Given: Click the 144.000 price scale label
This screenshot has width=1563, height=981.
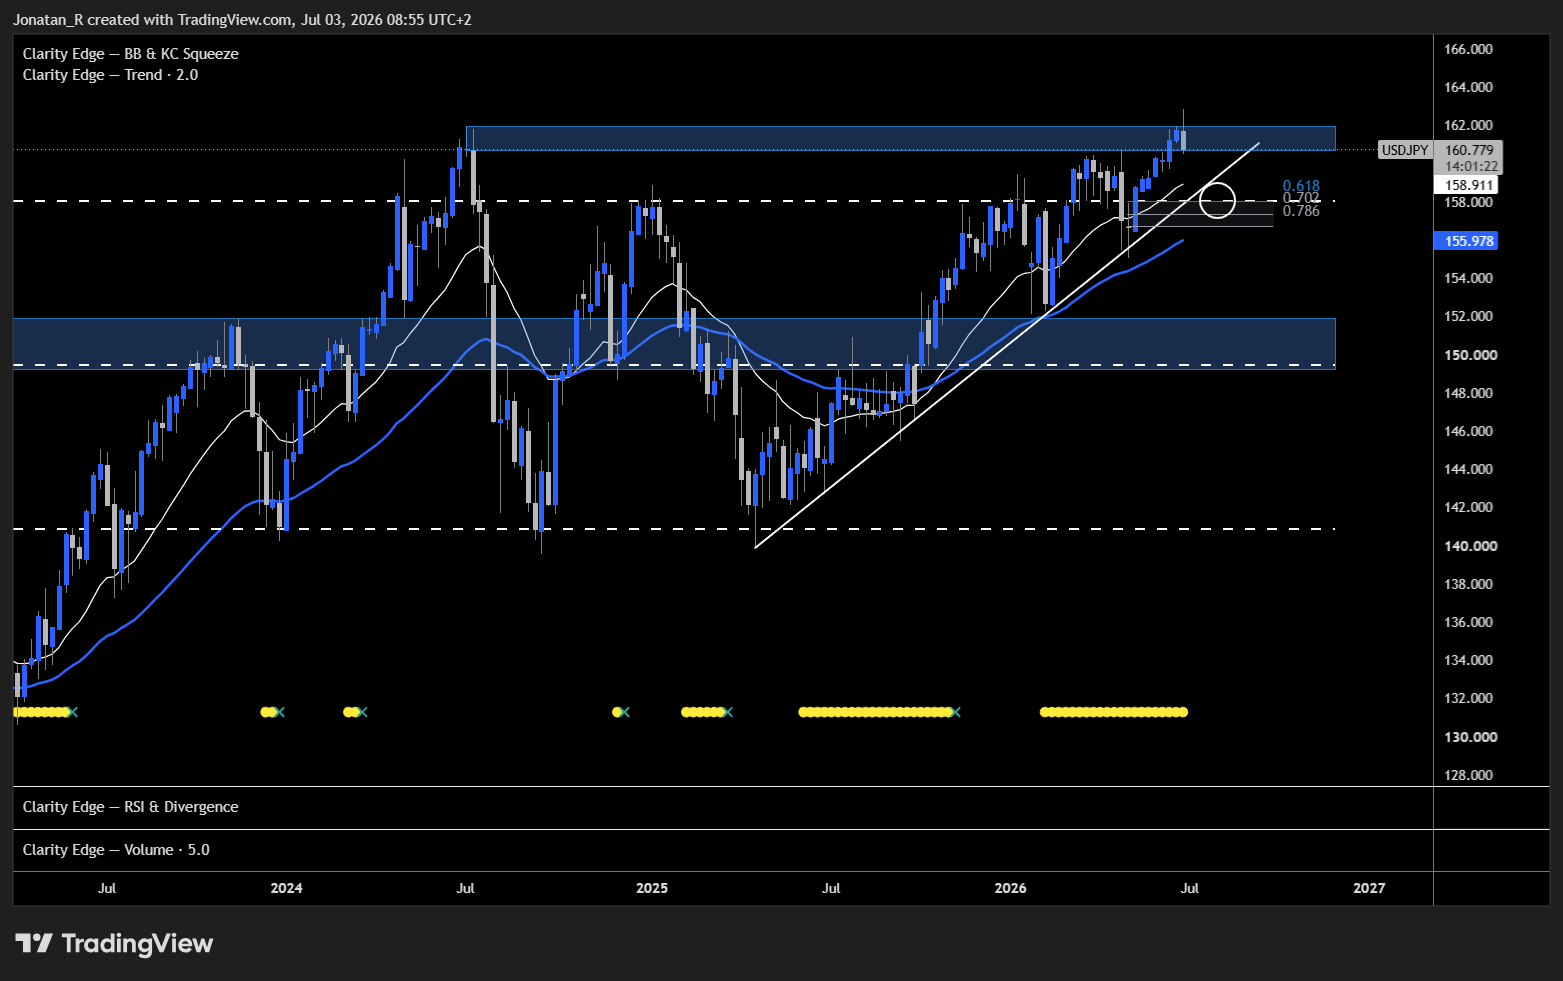Looking at the screenshot, I should tap(1468, 469).
